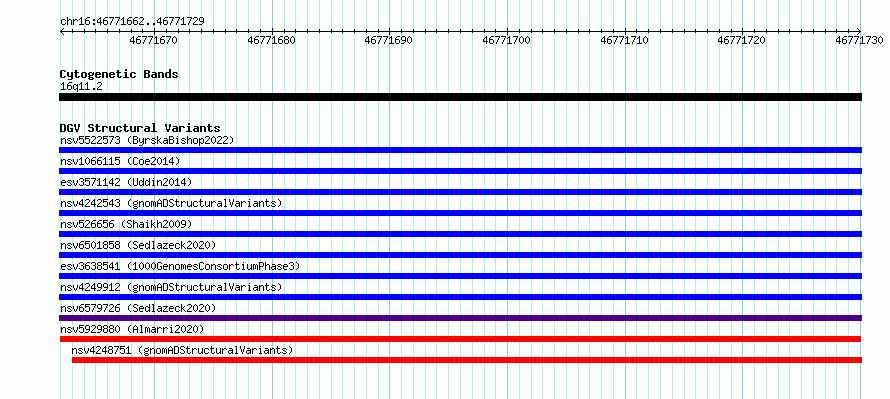Click the blue bar under nsv4242543
Viewport: 890px width, 399px height.
460,213
